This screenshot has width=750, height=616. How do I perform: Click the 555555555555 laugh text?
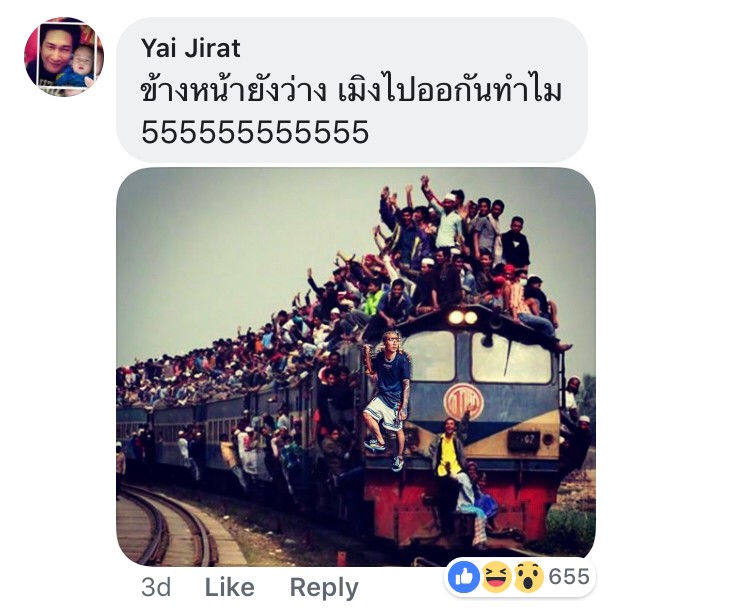pos(255,132)
